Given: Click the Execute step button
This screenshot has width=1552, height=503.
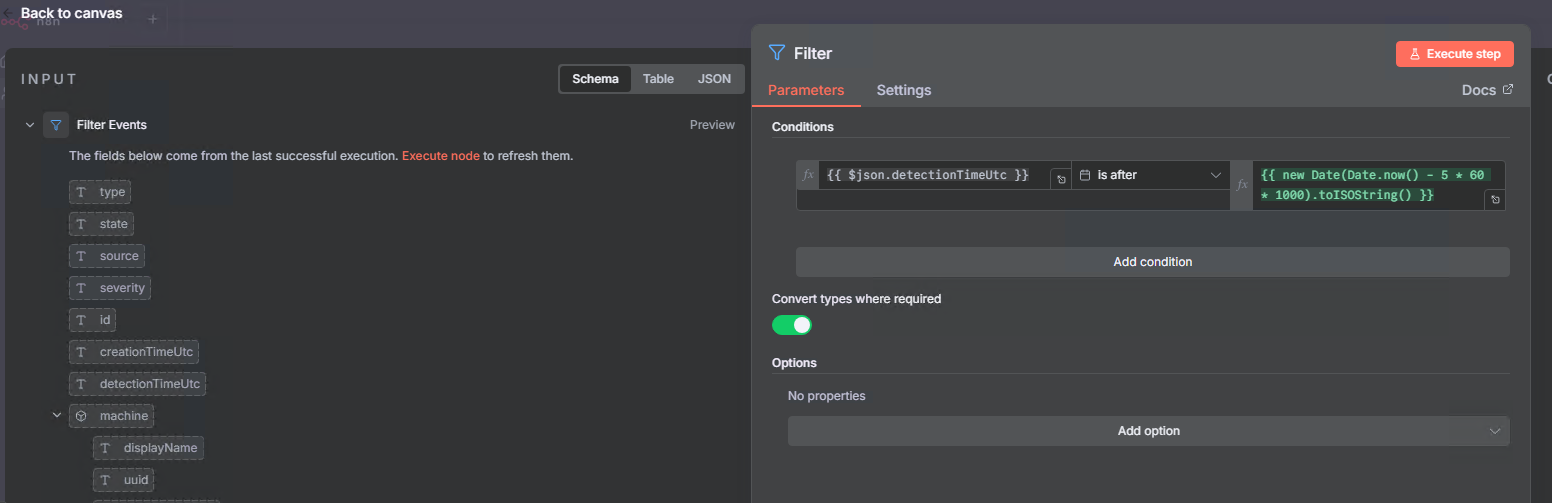Looking at the screenshot, I should pyautogui.click(x=1454, y=54).
